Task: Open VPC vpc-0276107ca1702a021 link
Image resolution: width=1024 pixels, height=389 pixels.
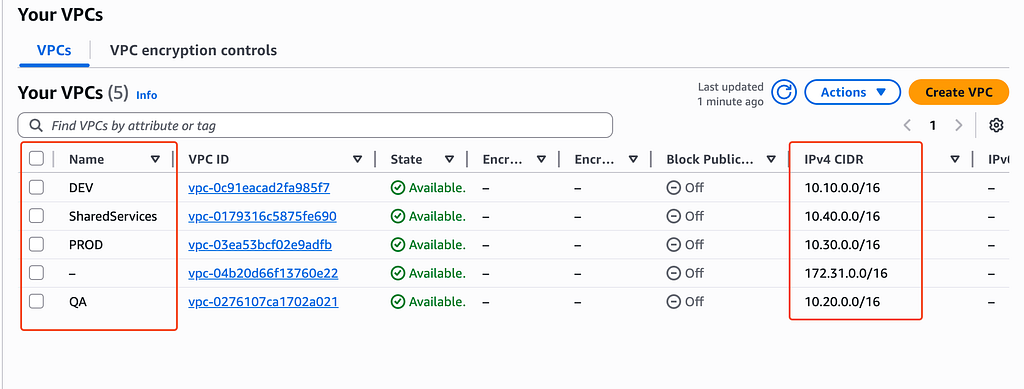Action: (x=263, y=302)
